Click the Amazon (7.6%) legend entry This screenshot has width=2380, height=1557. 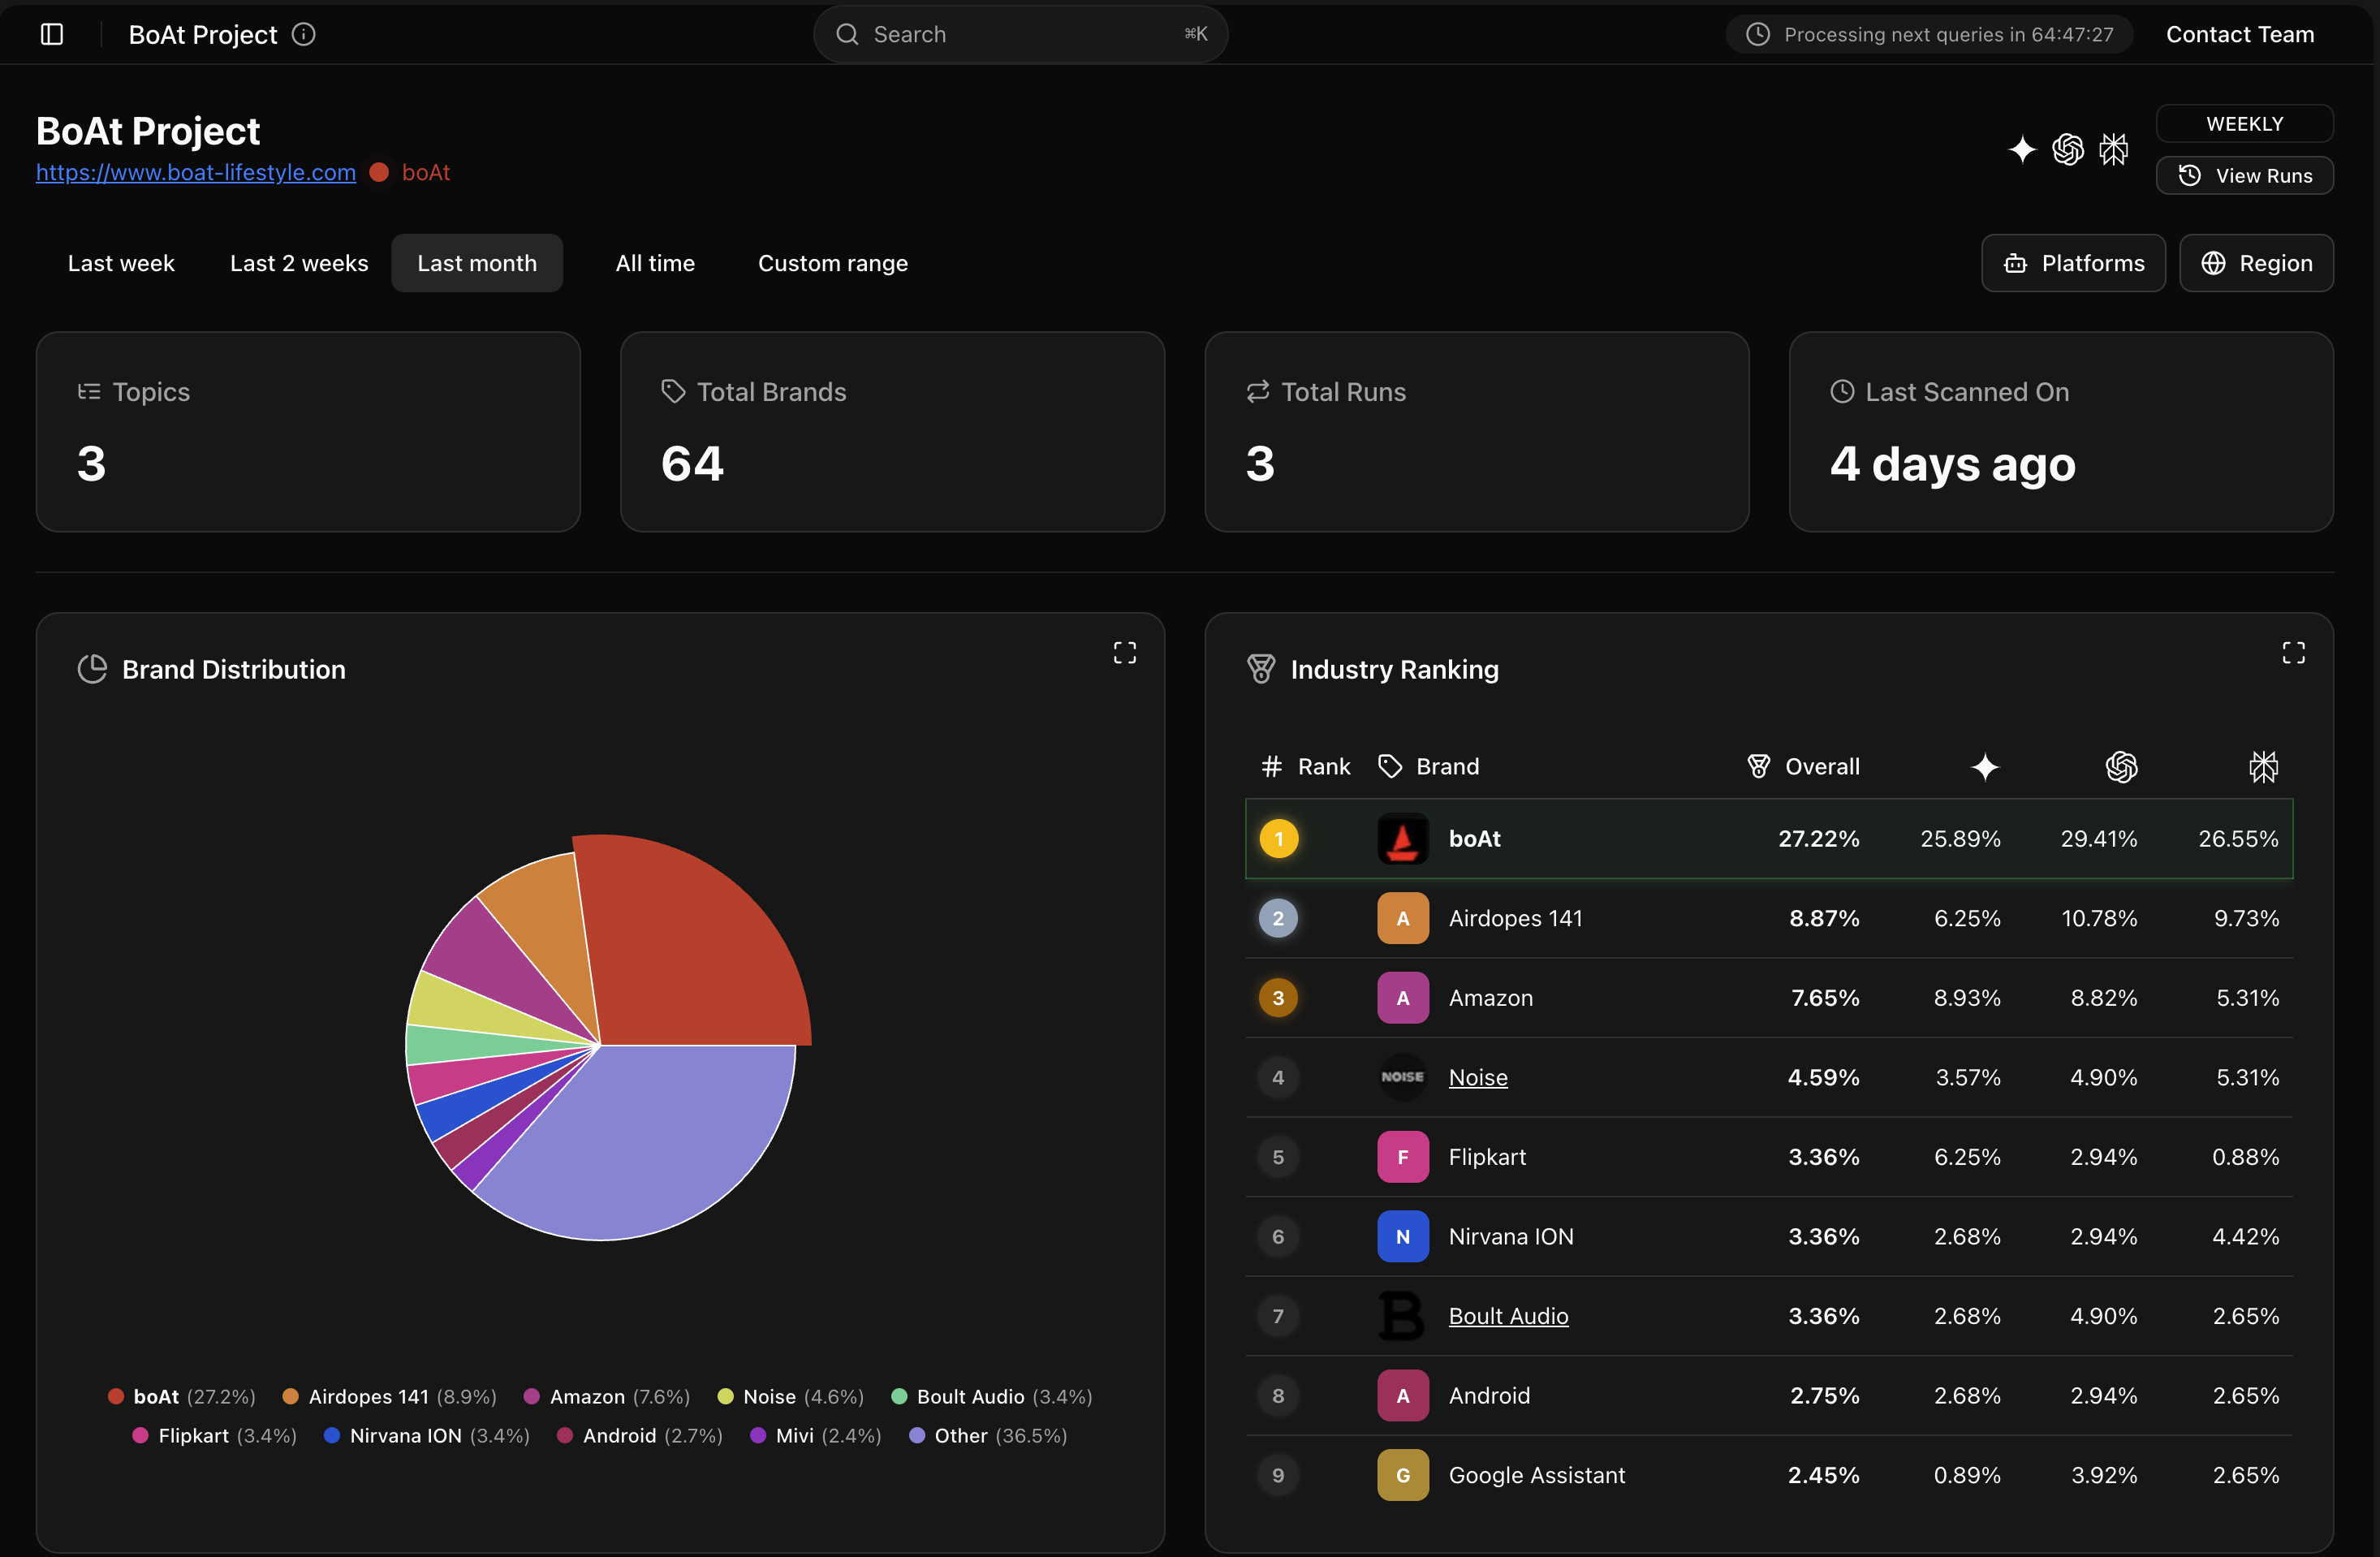pos(606,1397)
